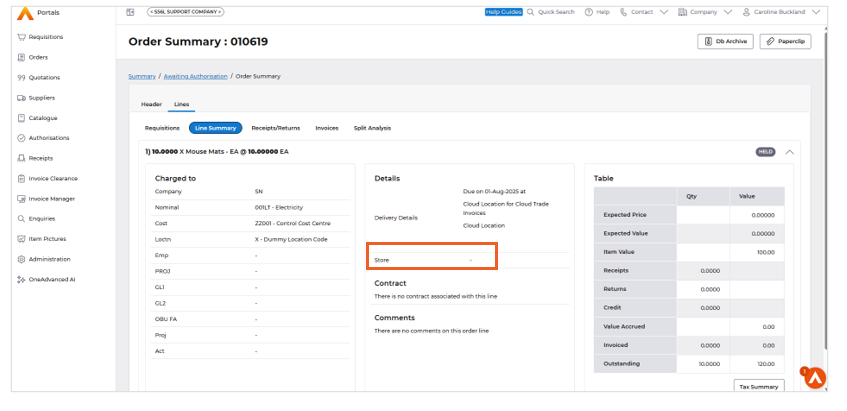Open the Administration gear icon
The width and height of the screenshot is (847, 411).
click(22, 259)
